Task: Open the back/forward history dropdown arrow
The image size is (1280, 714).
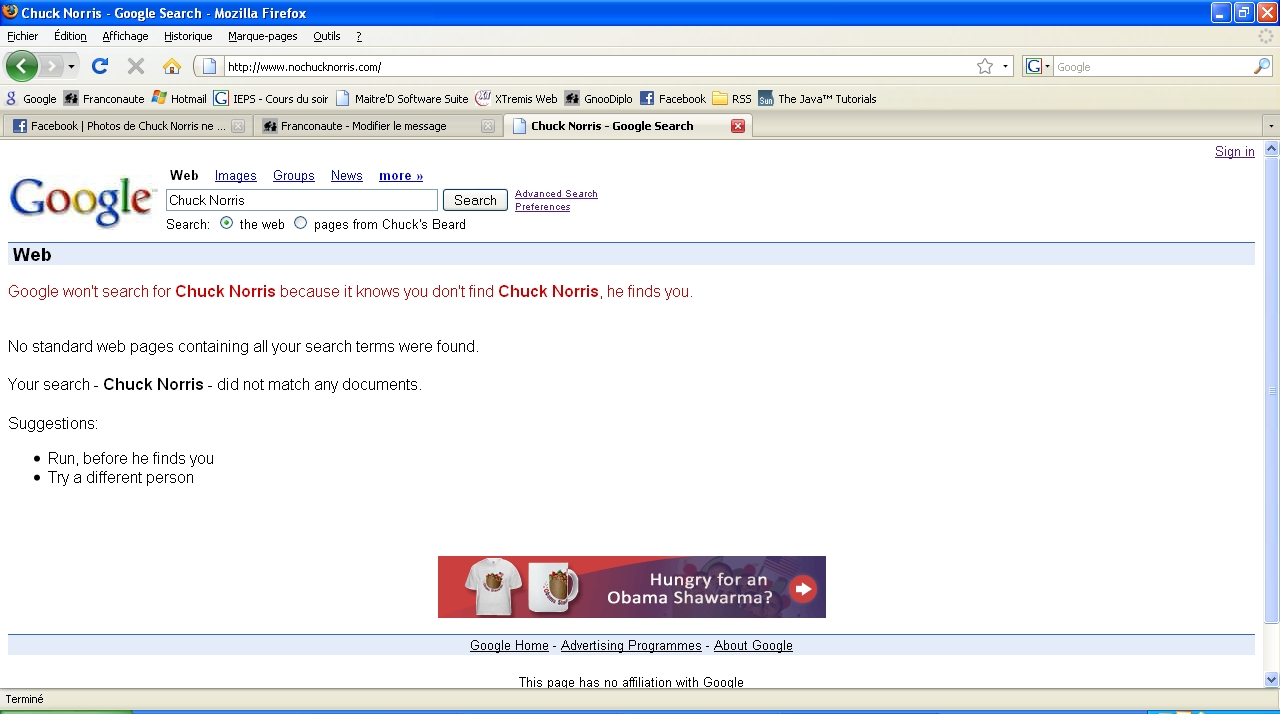Action: pos(71,67)
